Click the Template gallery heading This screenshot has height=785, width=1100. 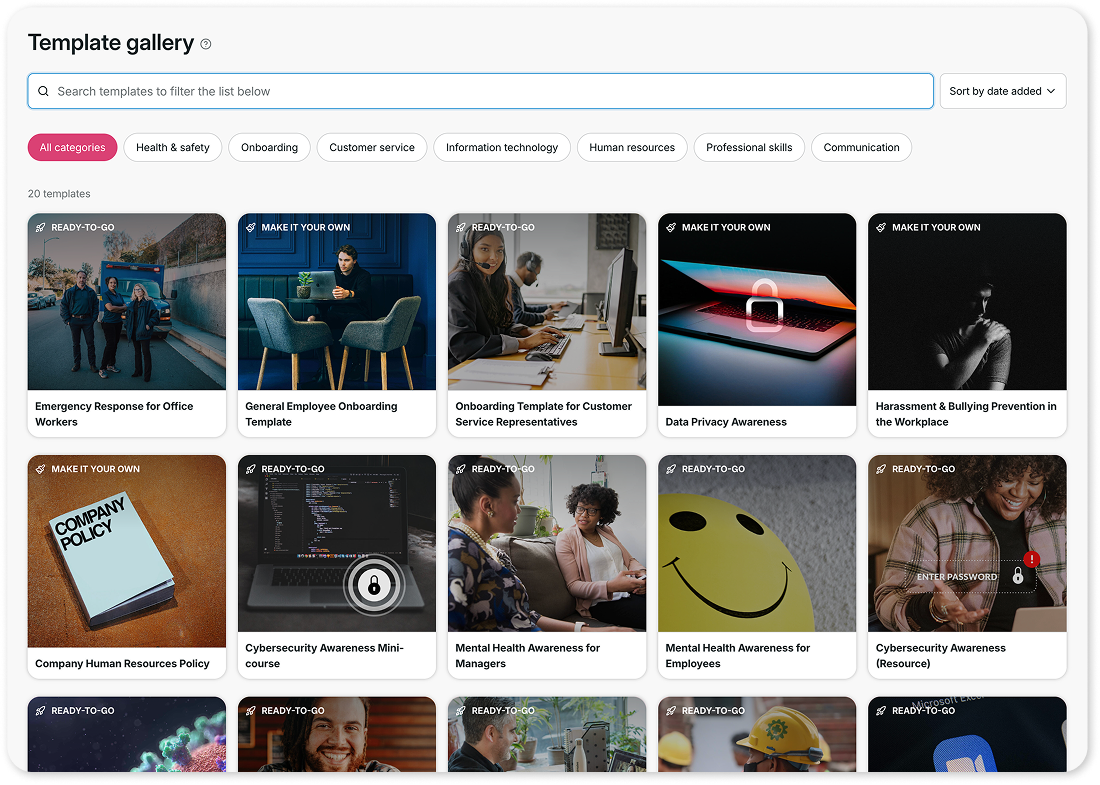(x=111, y=43)
